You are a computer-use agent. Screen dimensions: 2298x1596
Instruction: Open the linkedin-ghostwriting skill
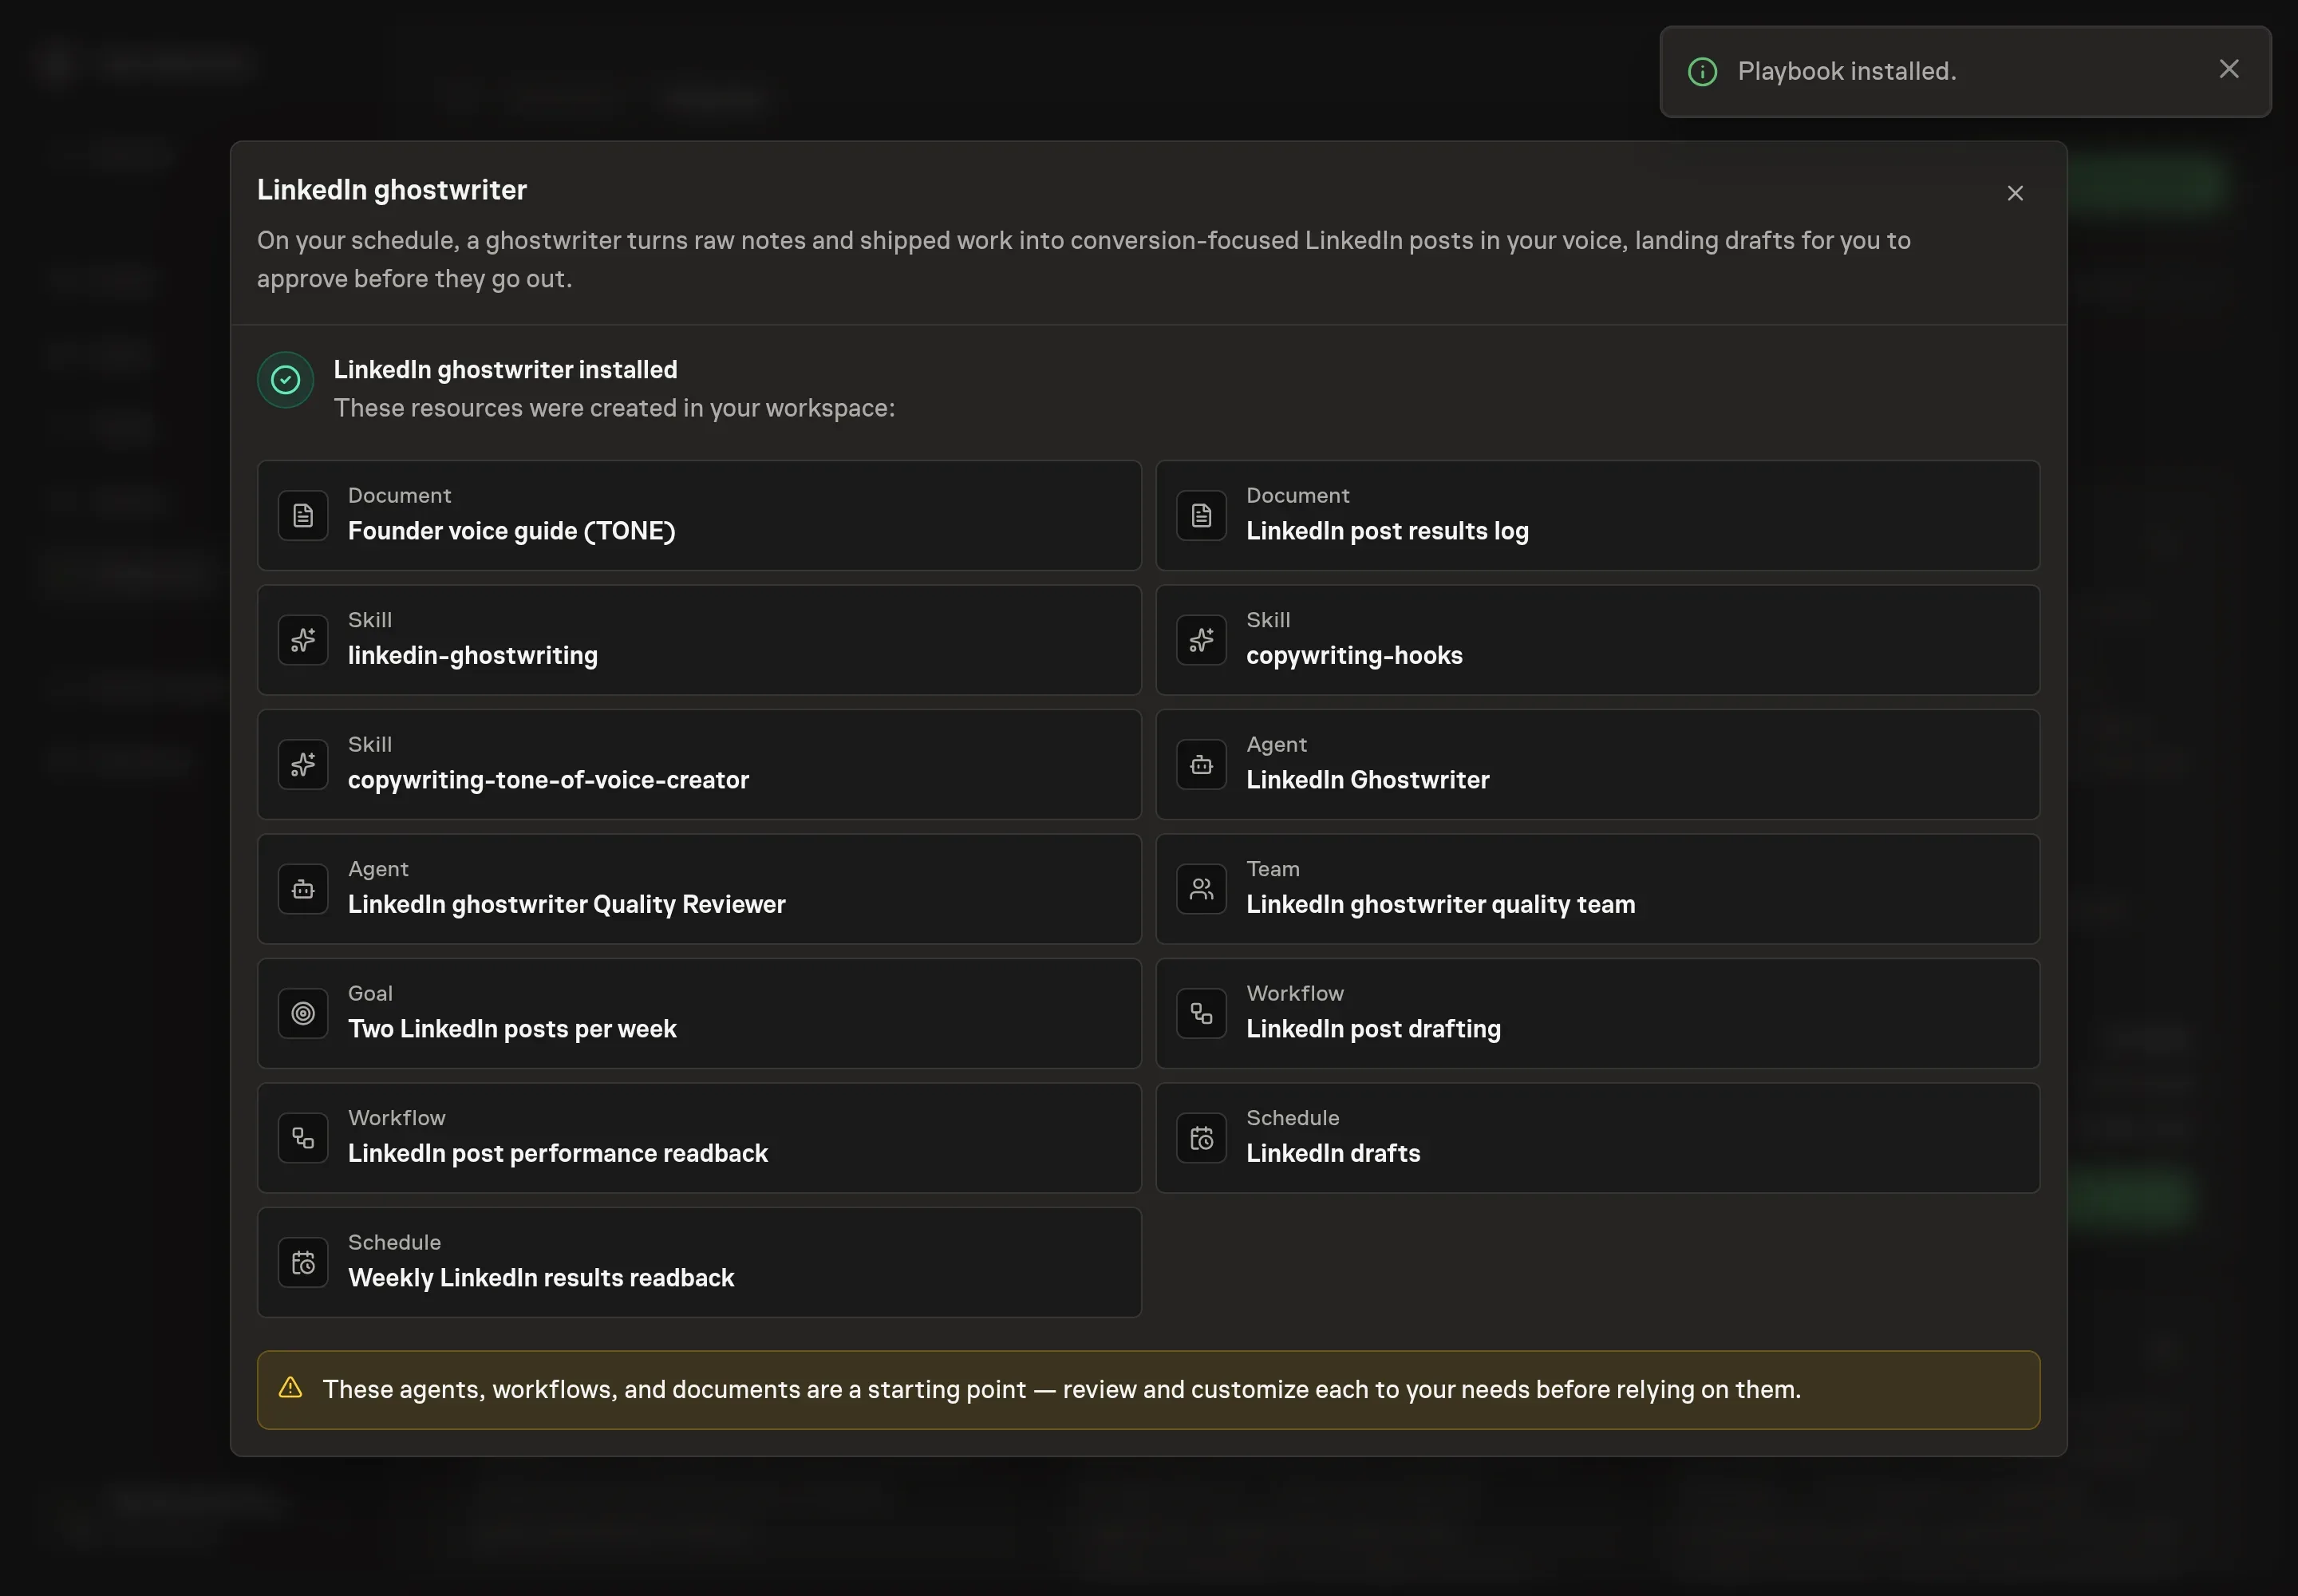(x=699, y=640)
